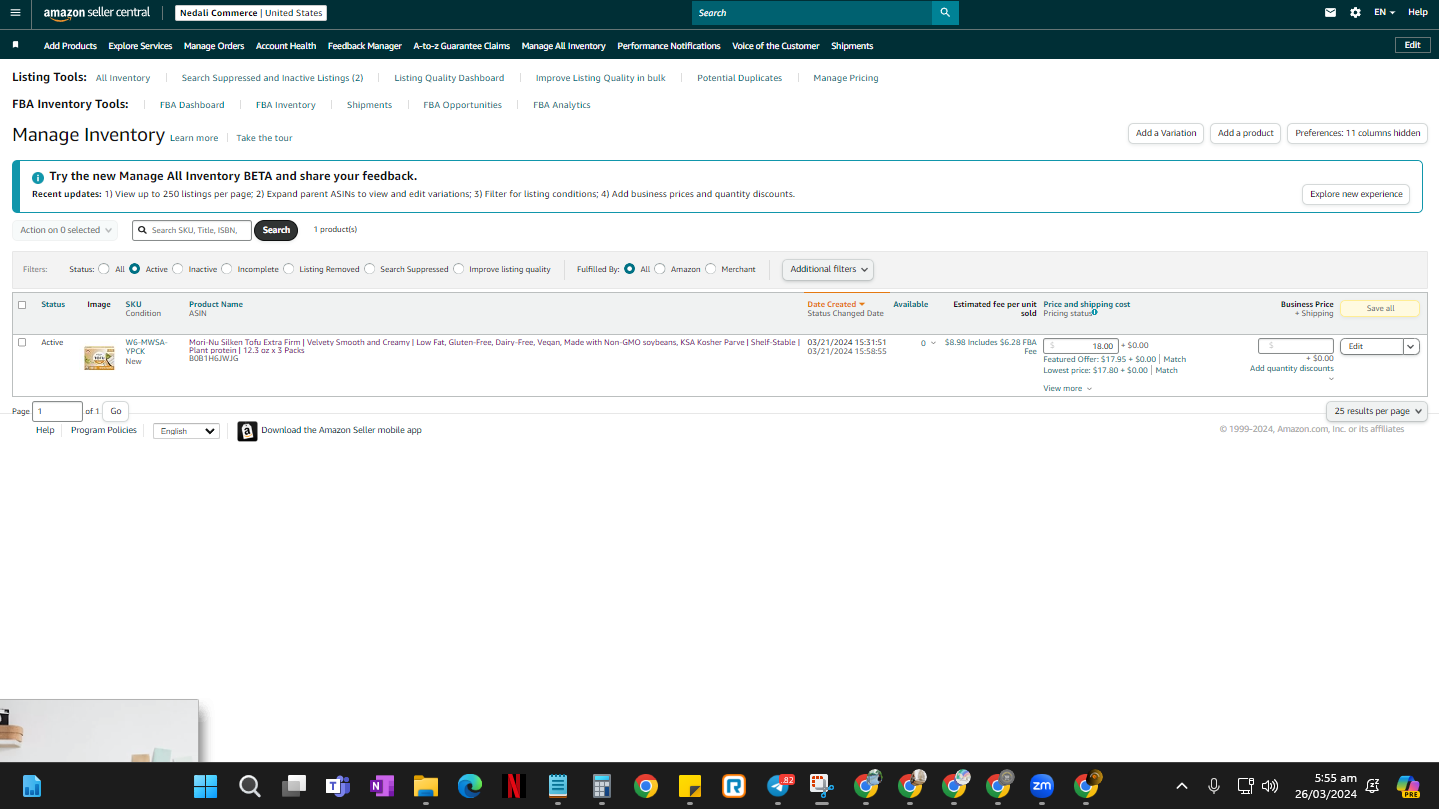
Task: Open the settings gear icon
Action: [1355, 13]
